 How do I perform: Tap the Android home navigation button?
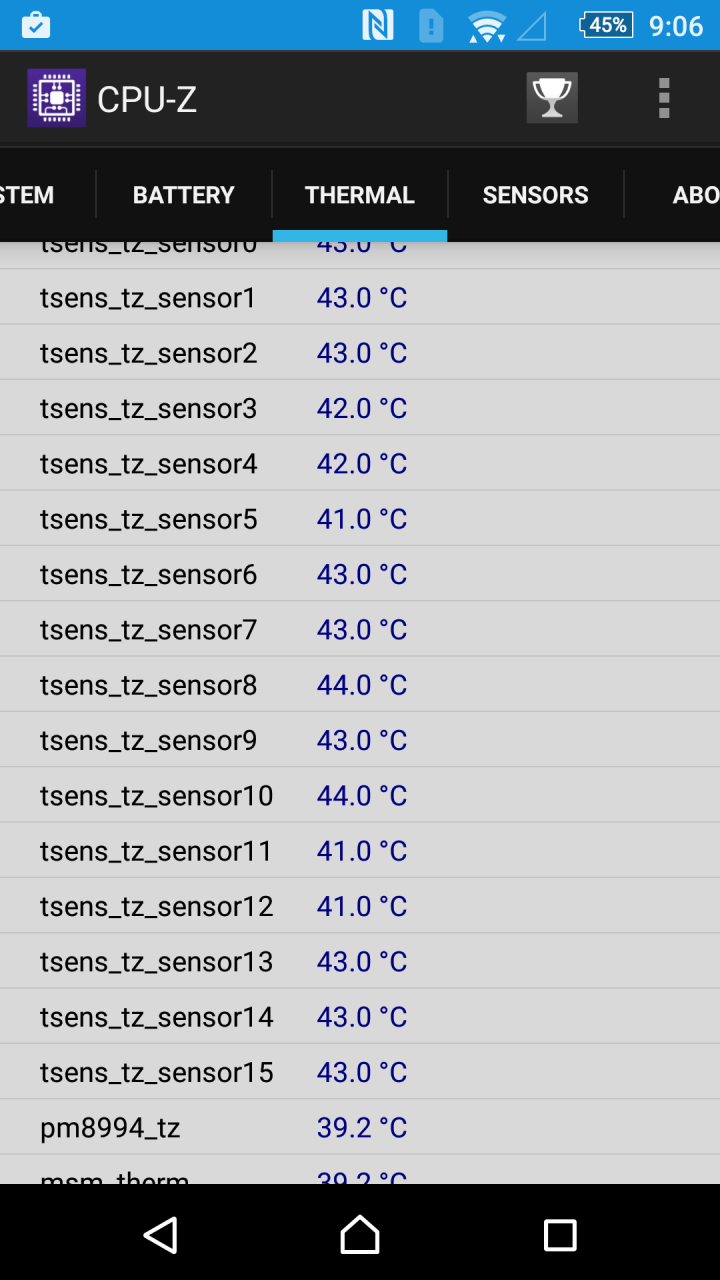(360, 1235)
